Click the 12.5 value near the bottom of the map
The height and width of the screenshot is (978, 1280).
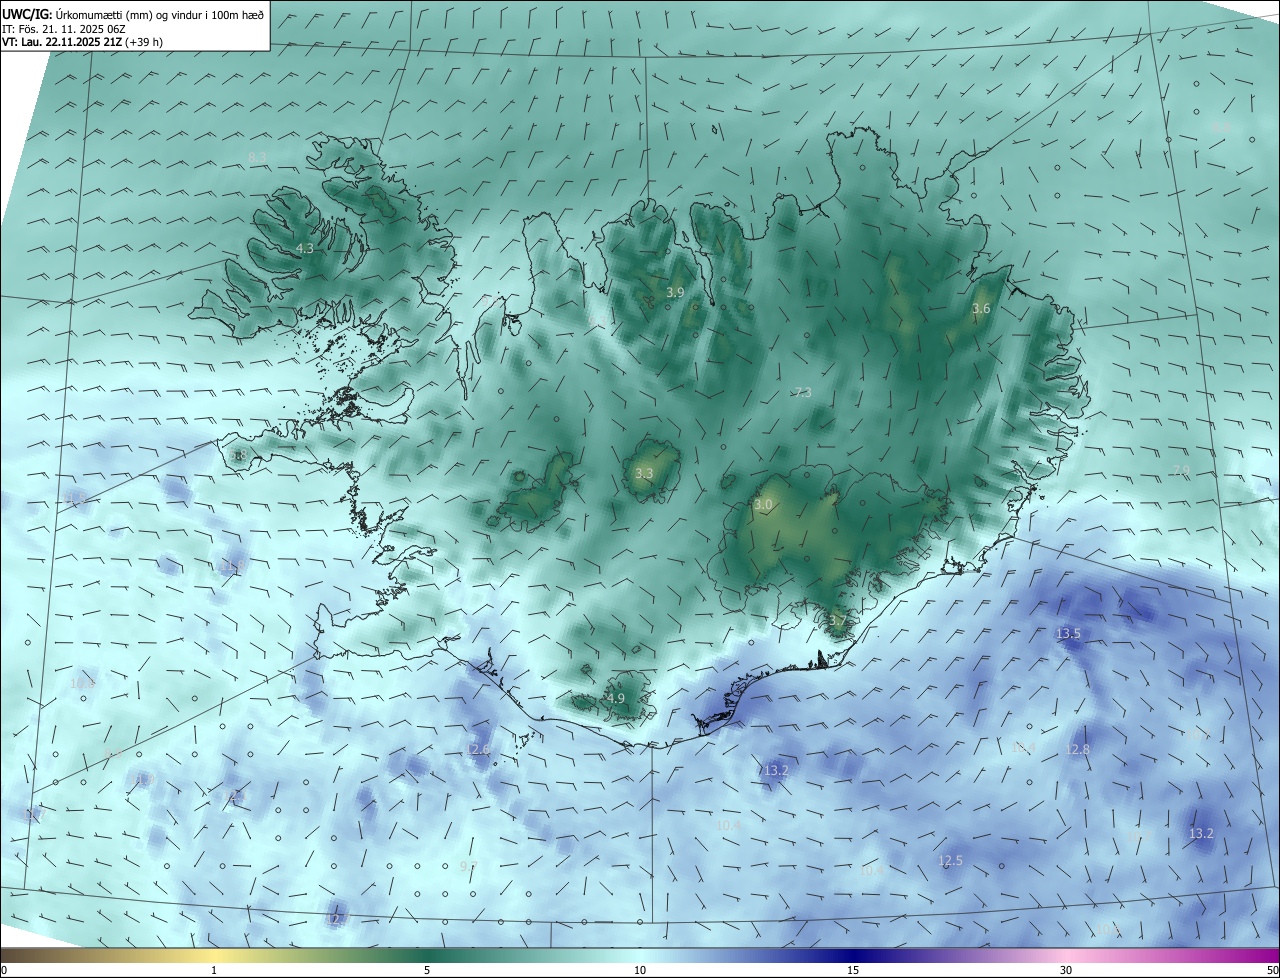(x=950, y=861)
